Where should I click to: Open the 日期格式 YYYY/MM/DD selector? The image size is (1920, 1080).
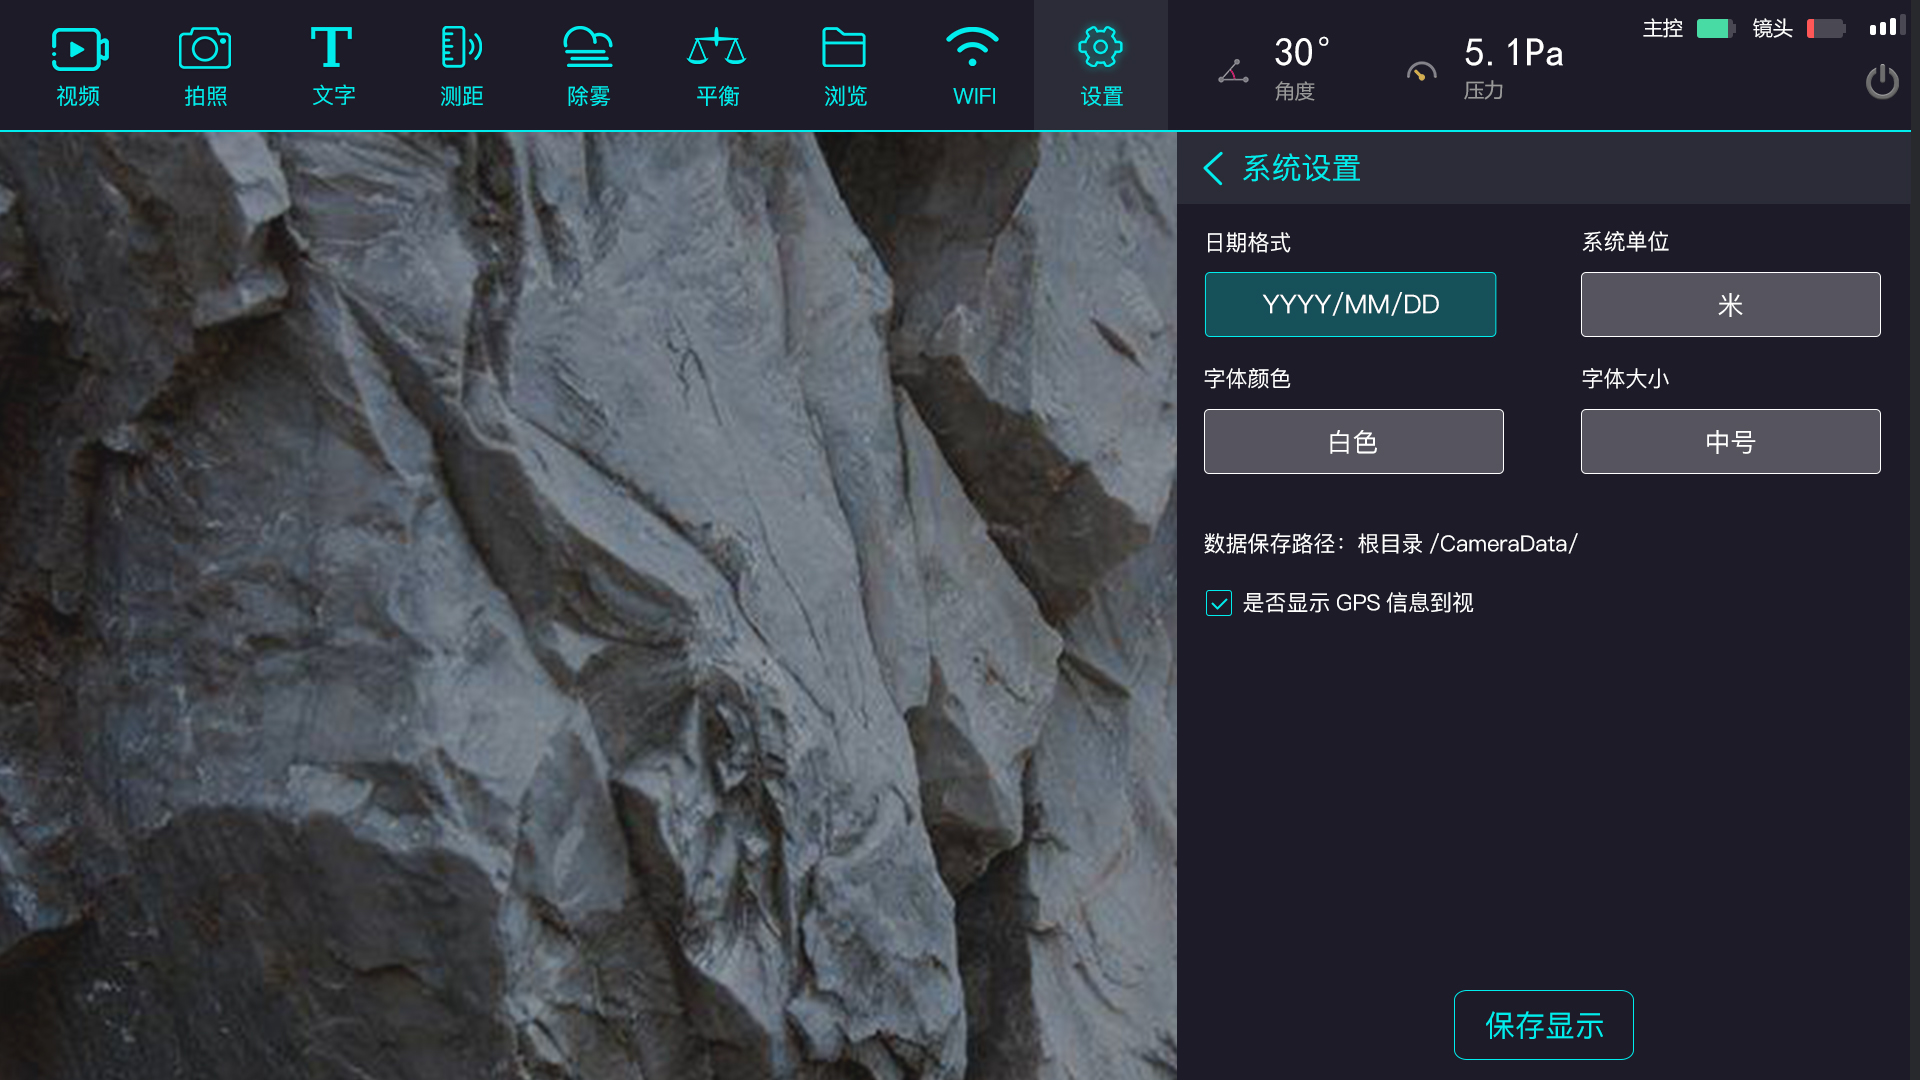1350,304
